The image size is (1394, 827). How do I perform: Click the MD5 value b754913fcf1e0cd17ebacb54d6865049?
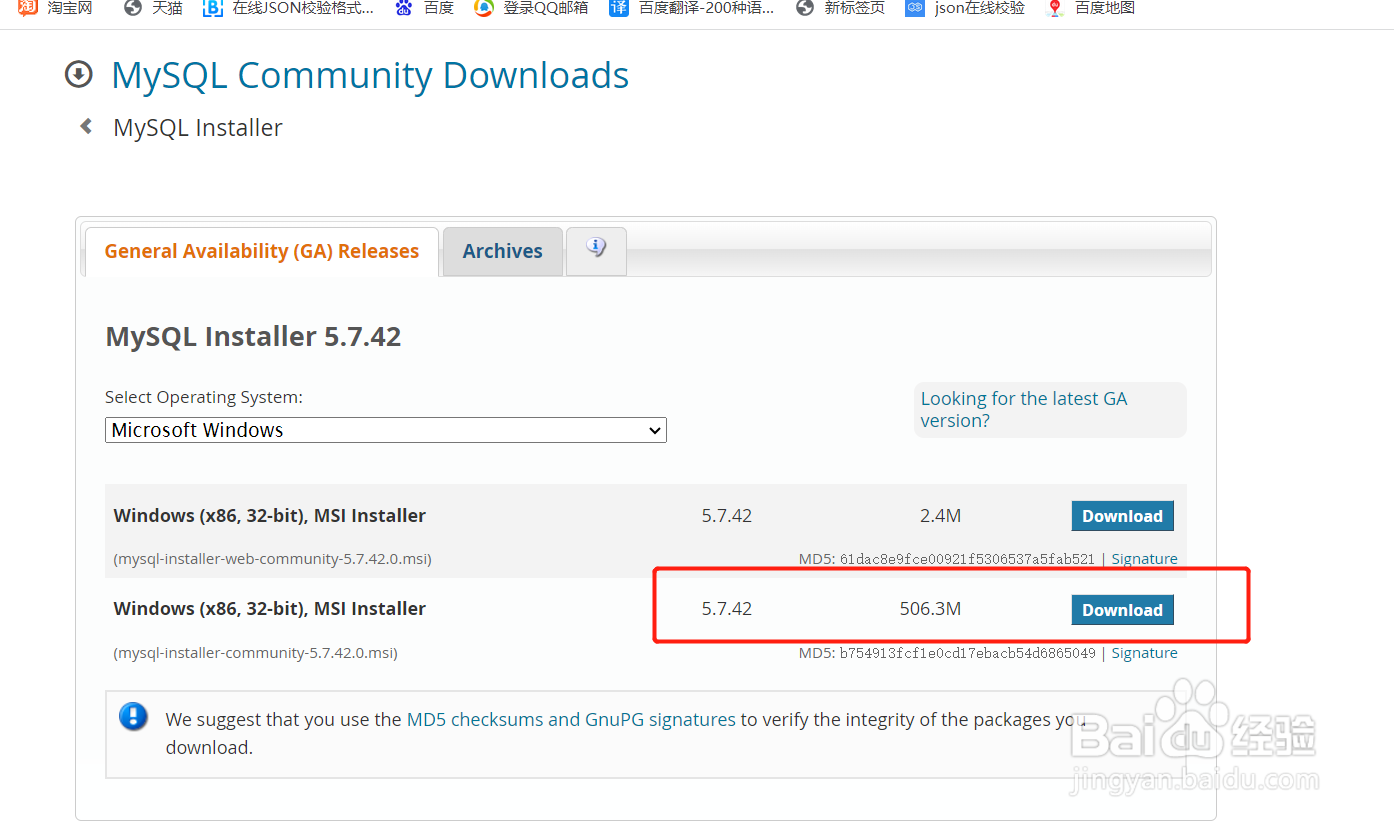point(967,653)
